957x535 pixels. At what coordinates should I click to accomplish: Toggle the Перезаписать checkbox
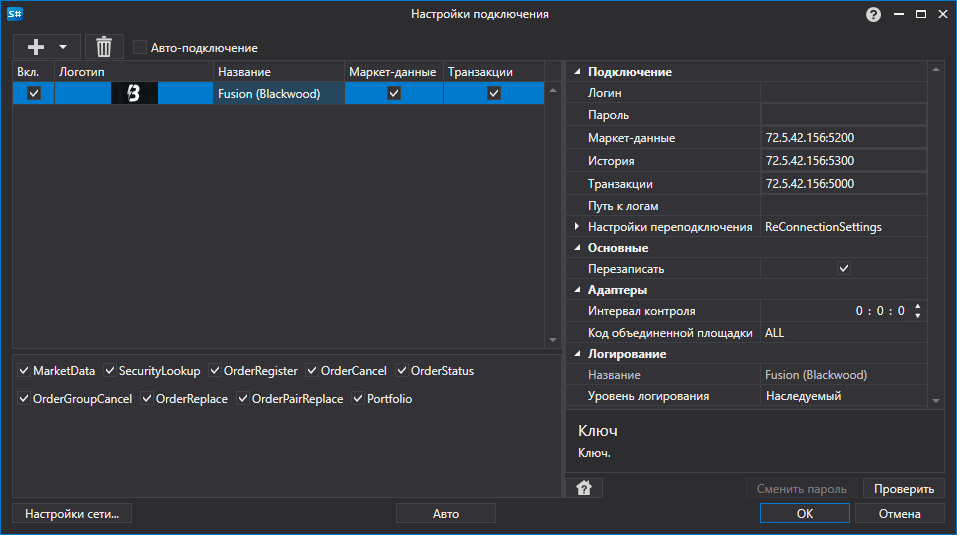coord(843,268)
